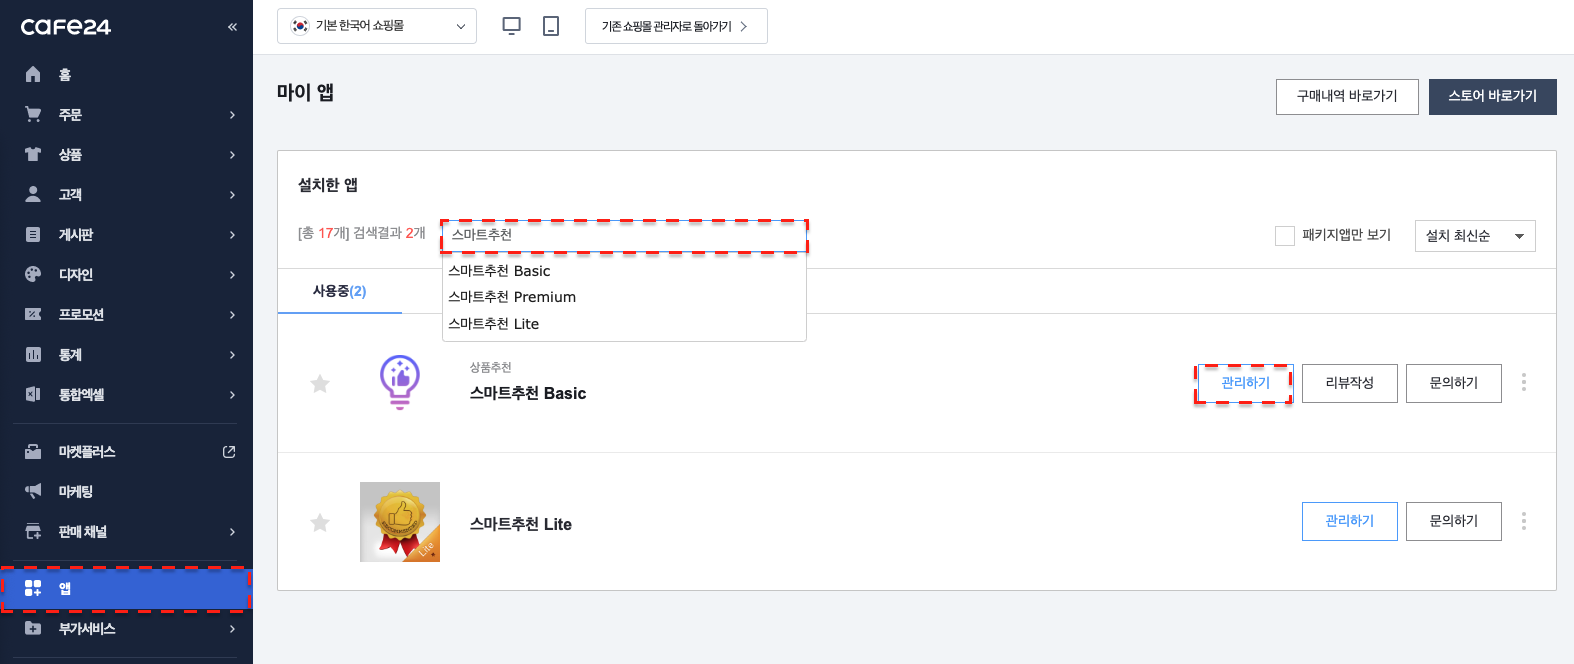Open the 설치 최신순 sort dropdown
This screenshot has width=1574, height=664.
click(1475, 236)
